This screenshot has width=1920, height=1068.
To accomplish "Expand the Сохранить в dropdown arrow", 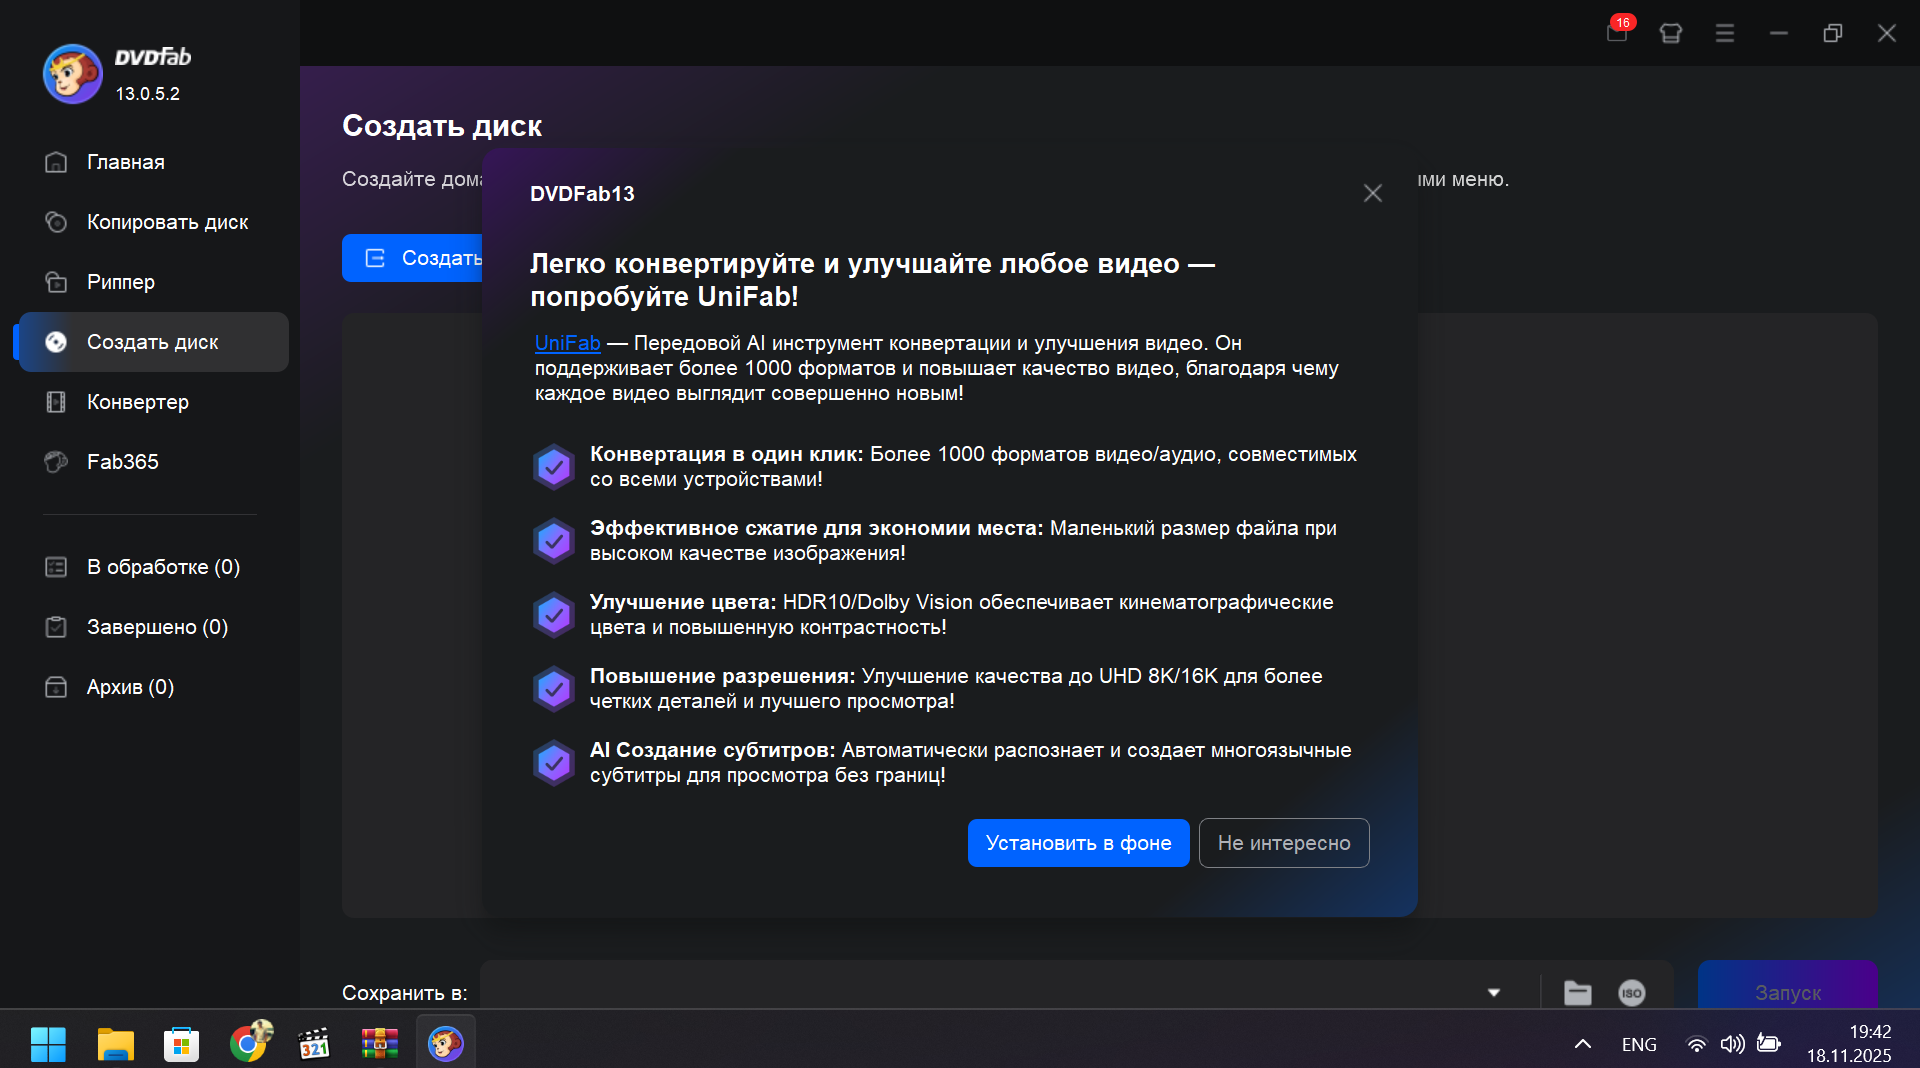I will click(x=1494, y=992).
